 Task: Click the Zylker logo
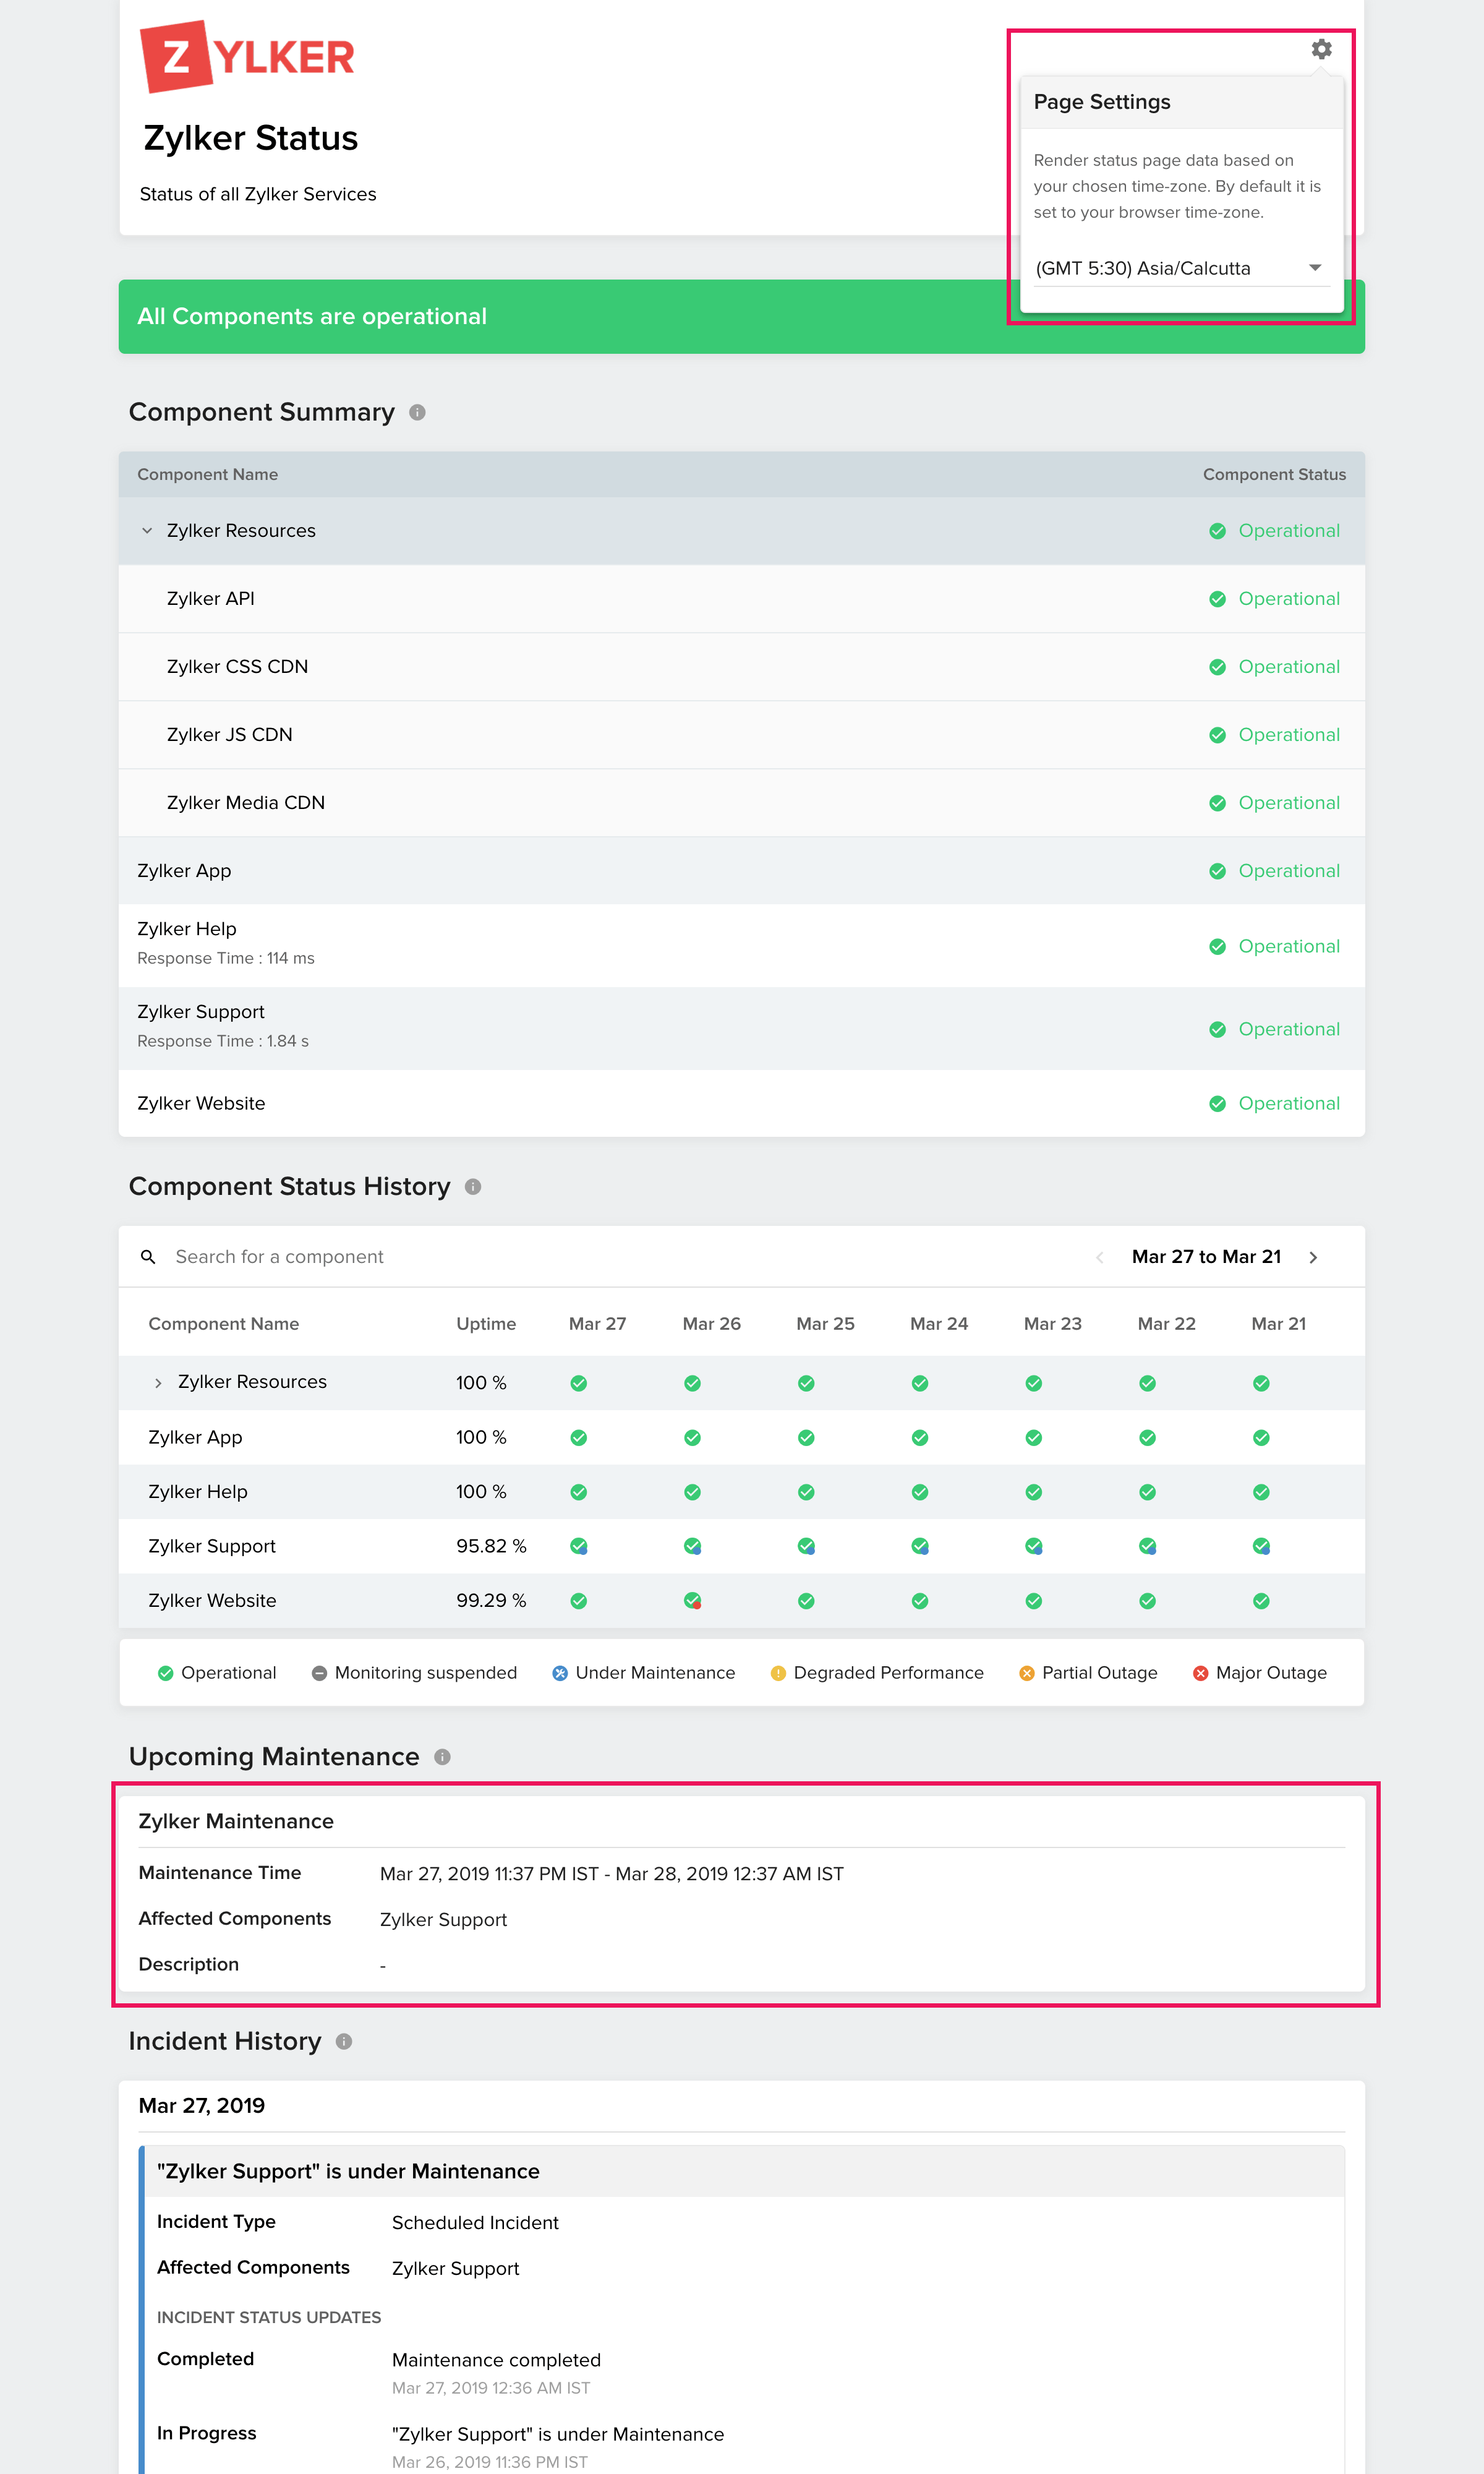[247, 57]
